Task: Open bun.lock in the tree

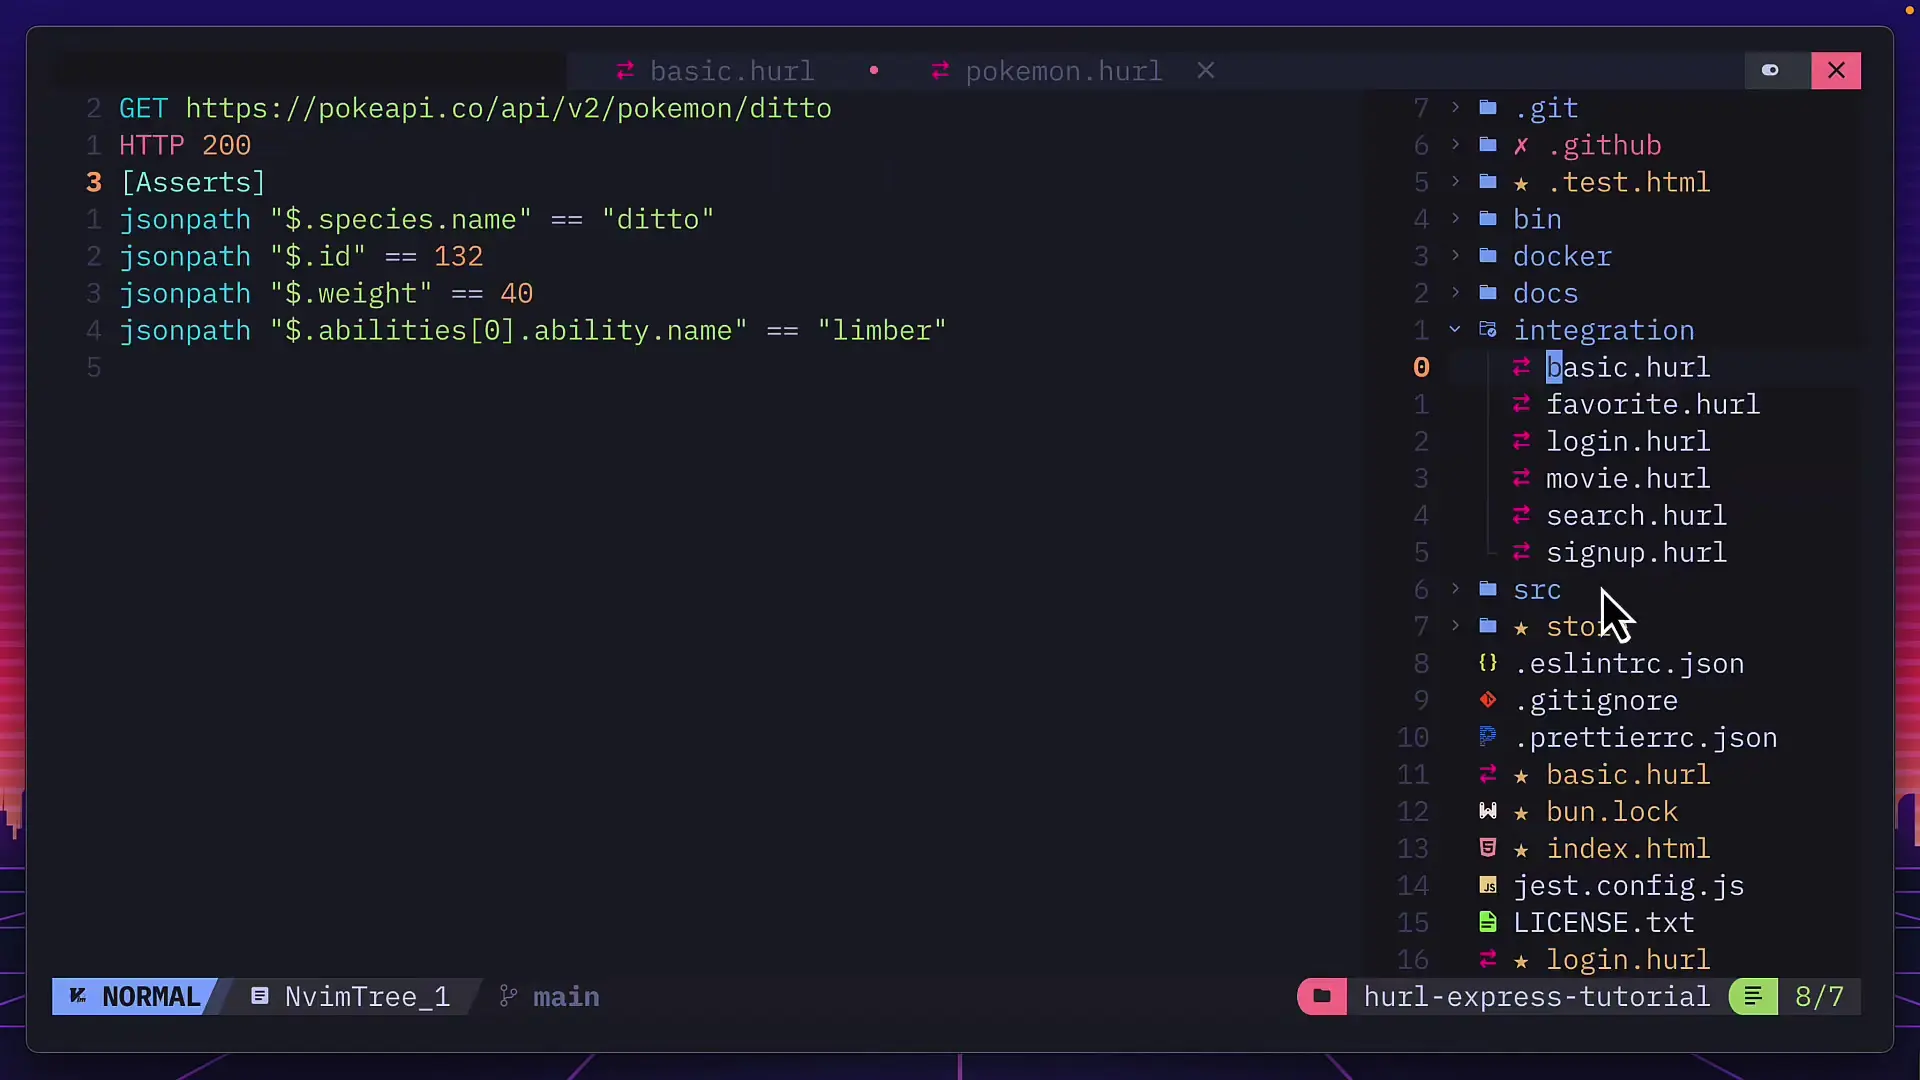Action: [1612, 811]
